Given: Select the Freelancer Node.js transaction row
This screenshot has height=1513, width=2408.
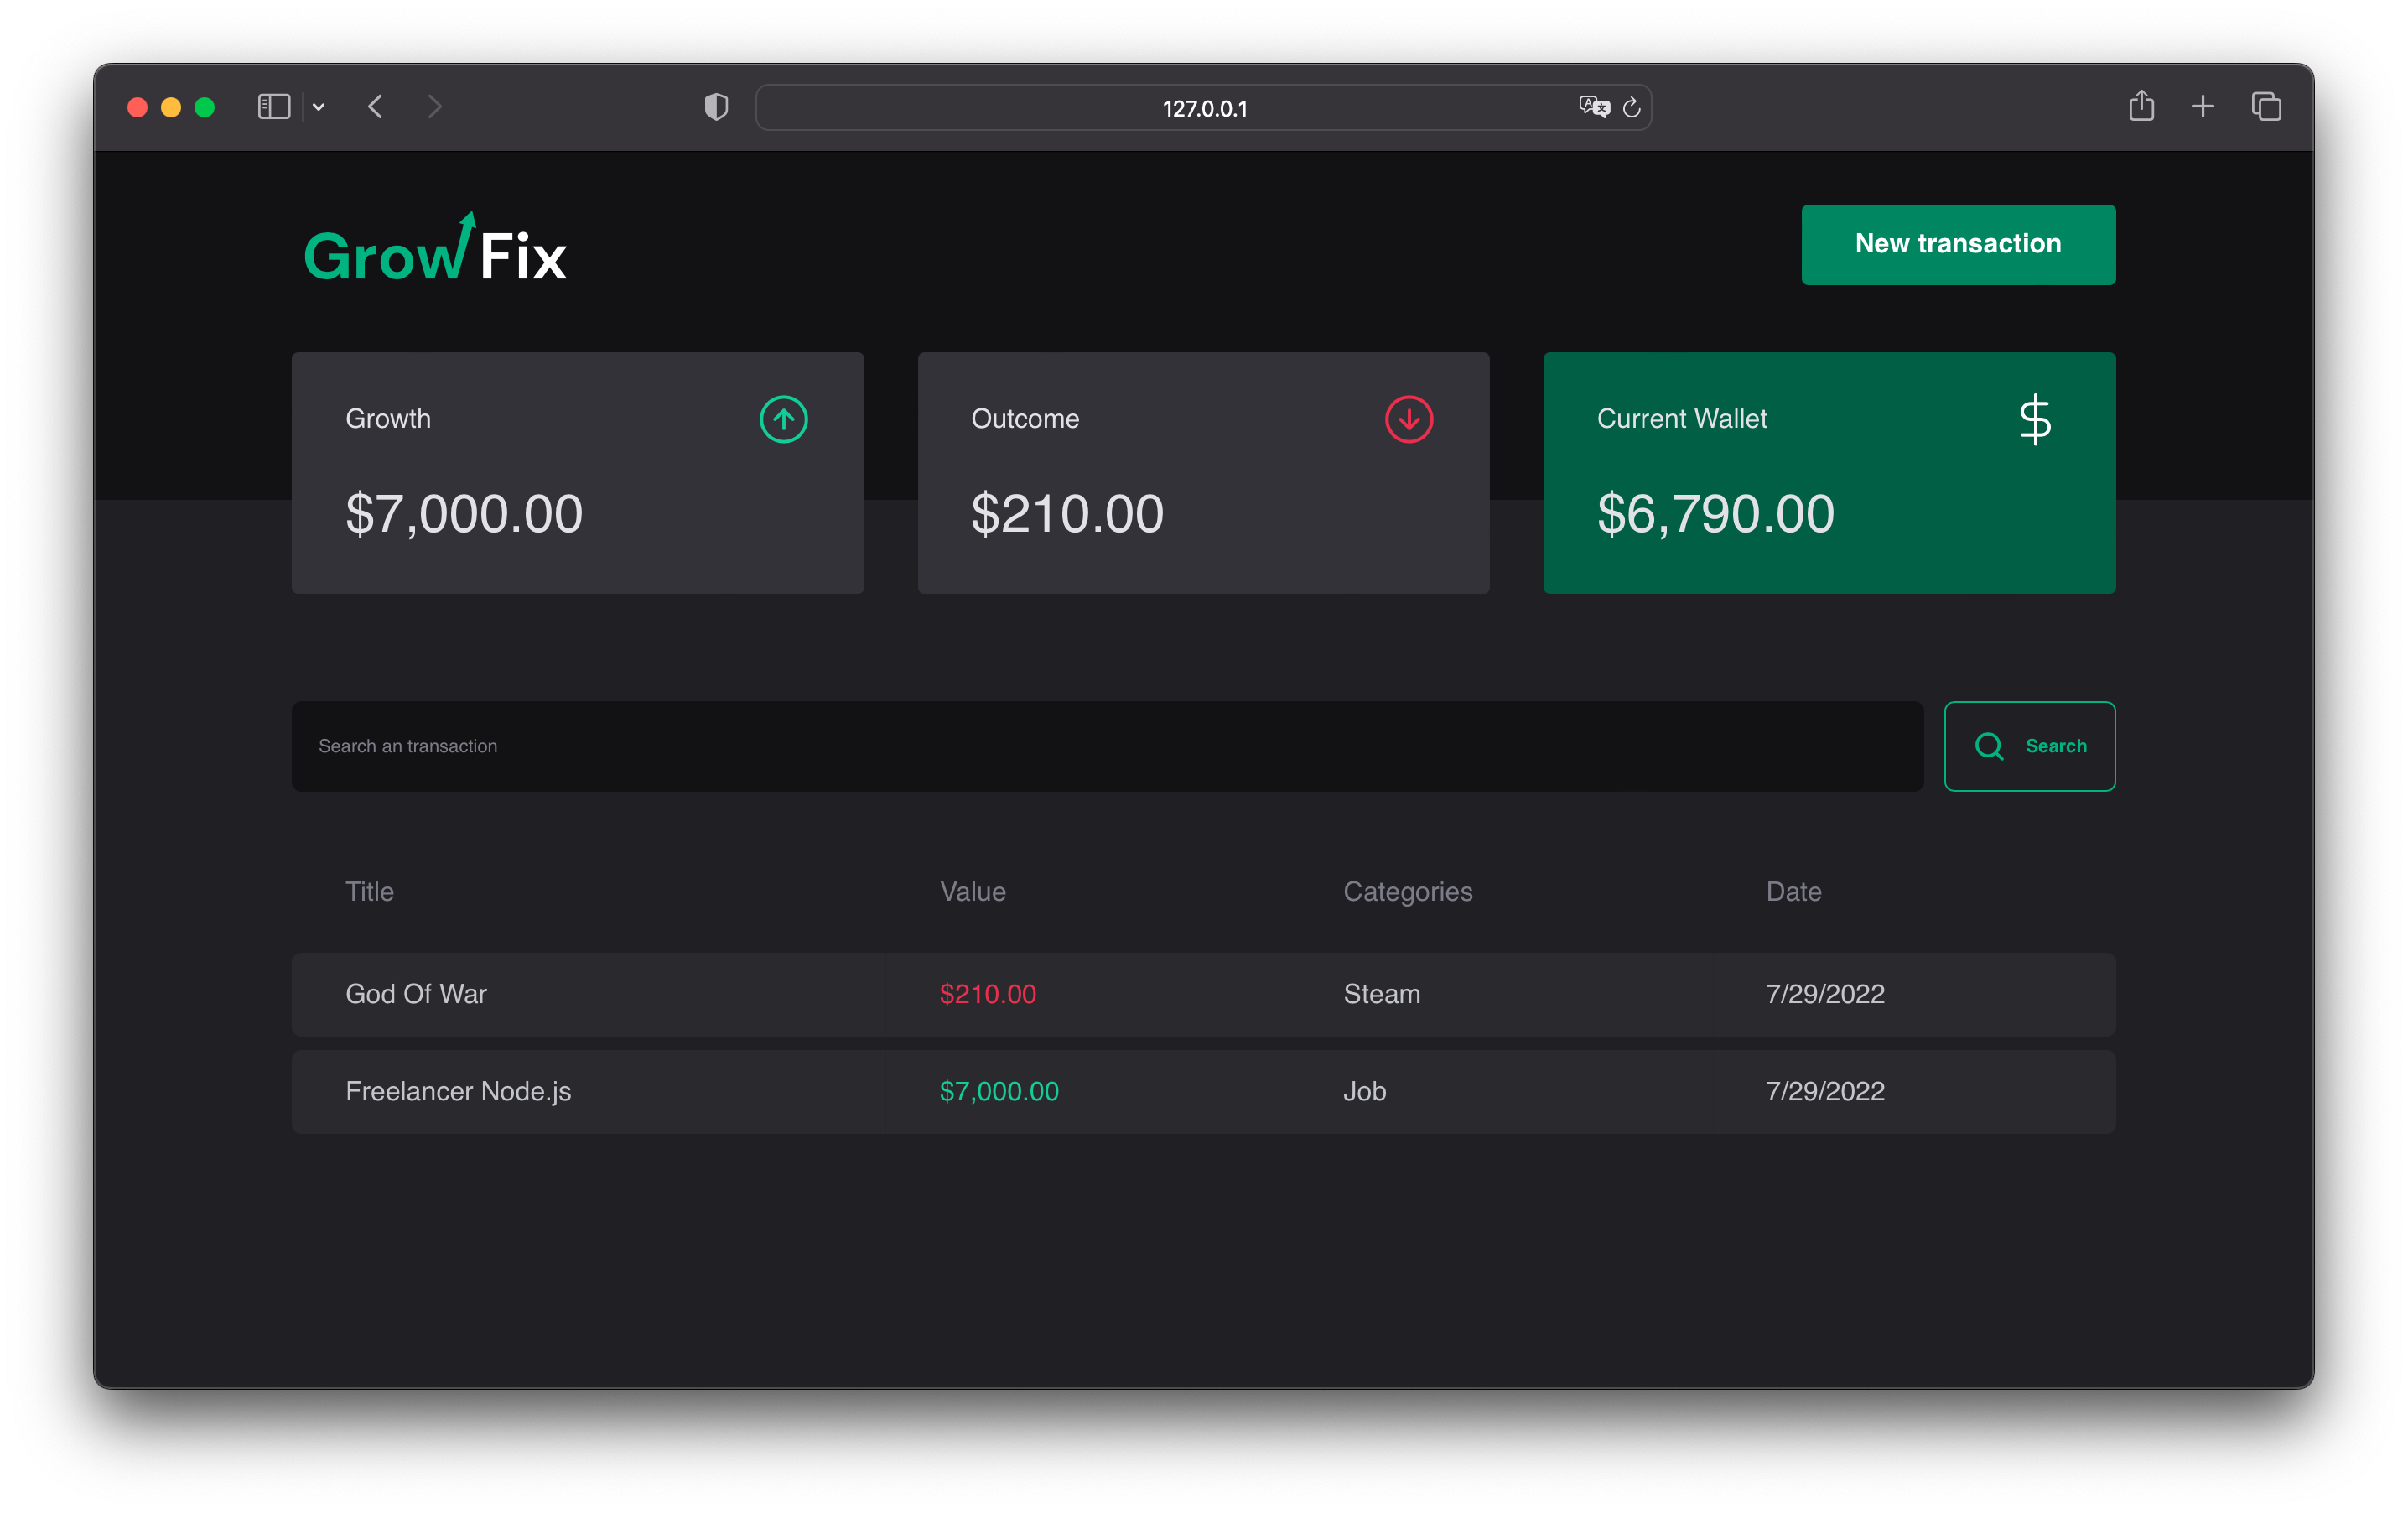Looking at the screenshot, I should click(1203, 1091).
